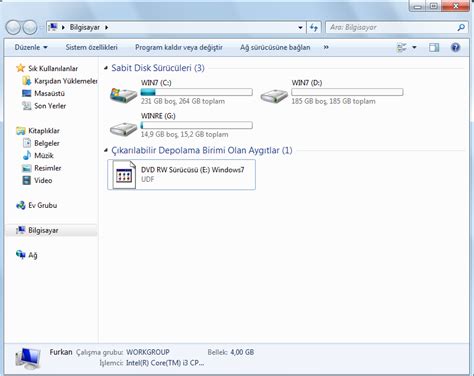Select Müzik under Kitaplıklar
Image resolution: width=474 pixels, height=376 pixels.
coord(44,156)
